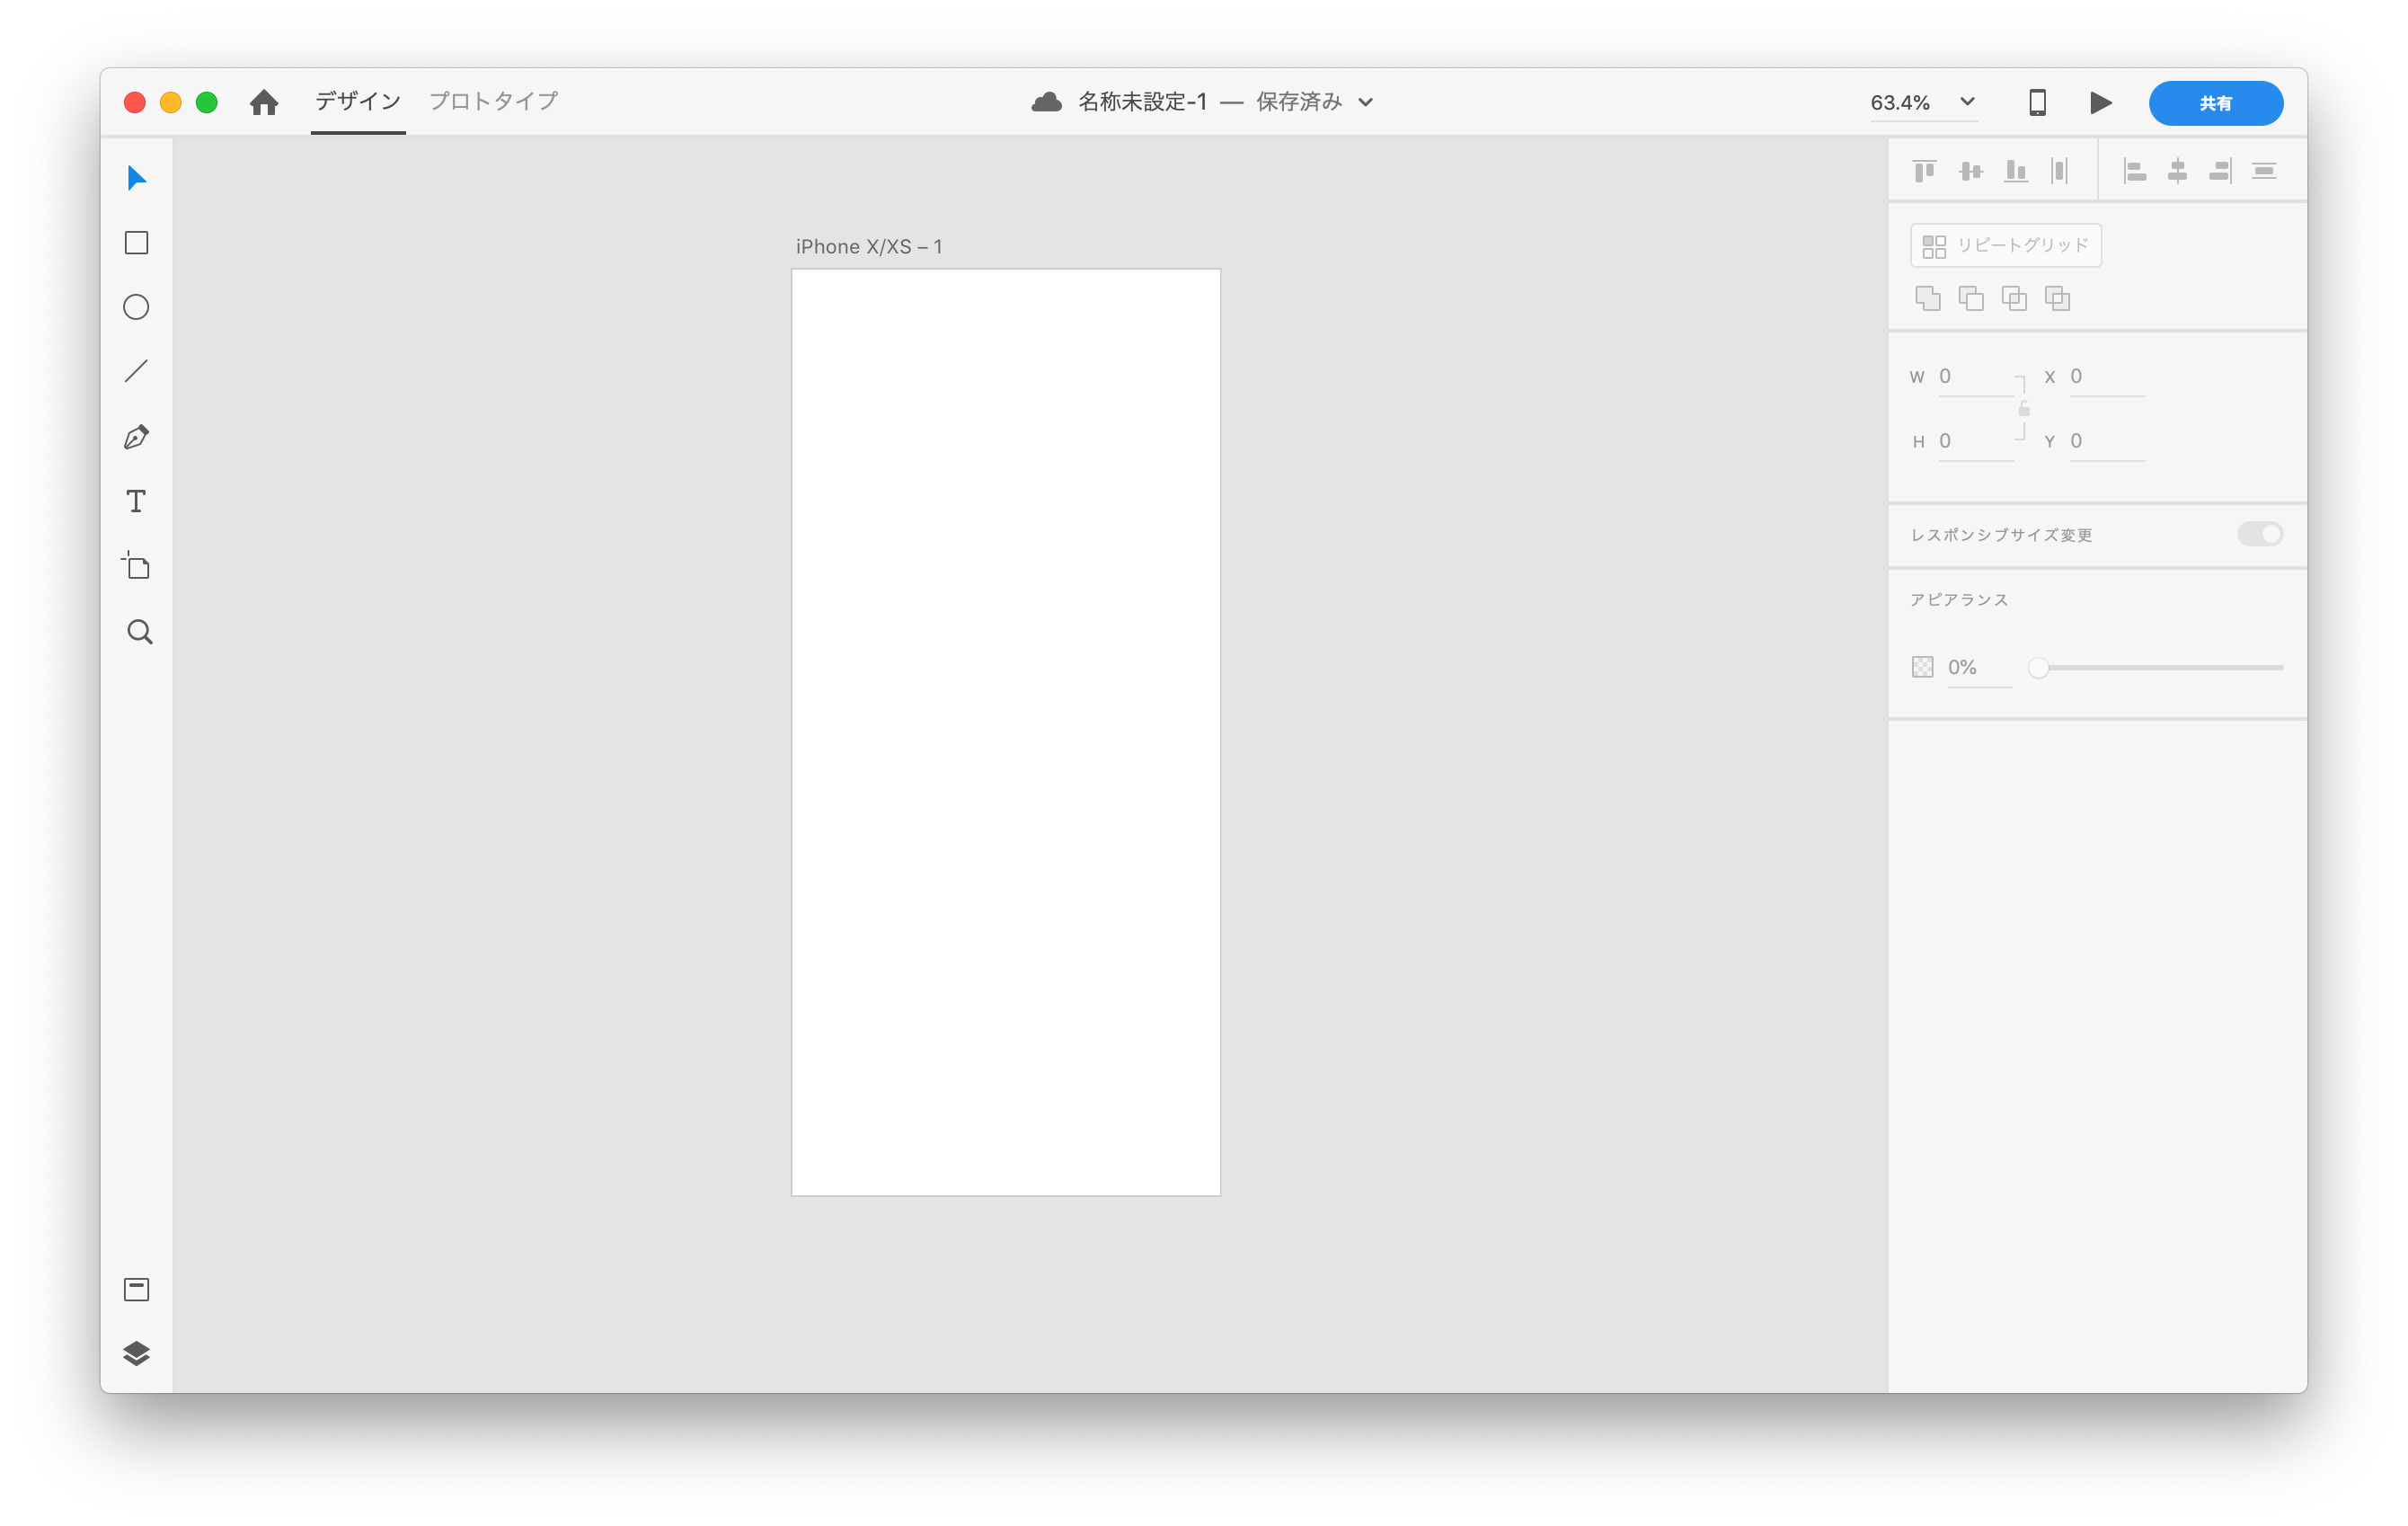Click the 共有 share button
Screen dimensions: 2408x1526
2216,103
